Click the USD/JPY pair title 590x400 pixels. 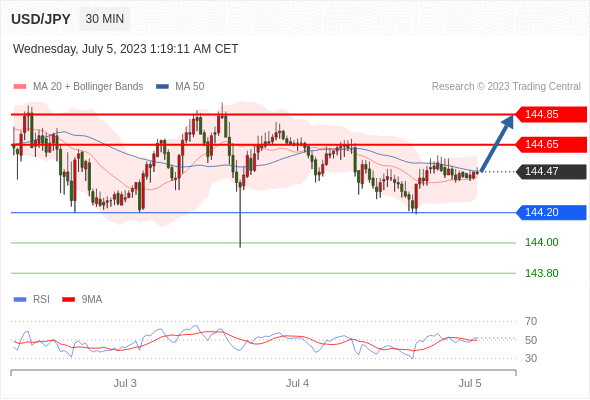[x=41, y=19]
